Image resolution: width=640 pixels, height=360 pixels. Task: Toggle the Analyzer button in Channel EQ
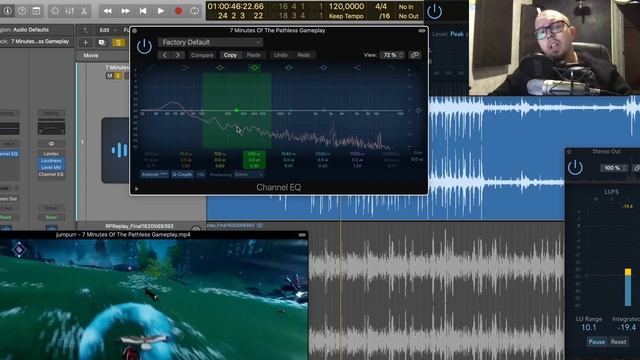(154, 174)
